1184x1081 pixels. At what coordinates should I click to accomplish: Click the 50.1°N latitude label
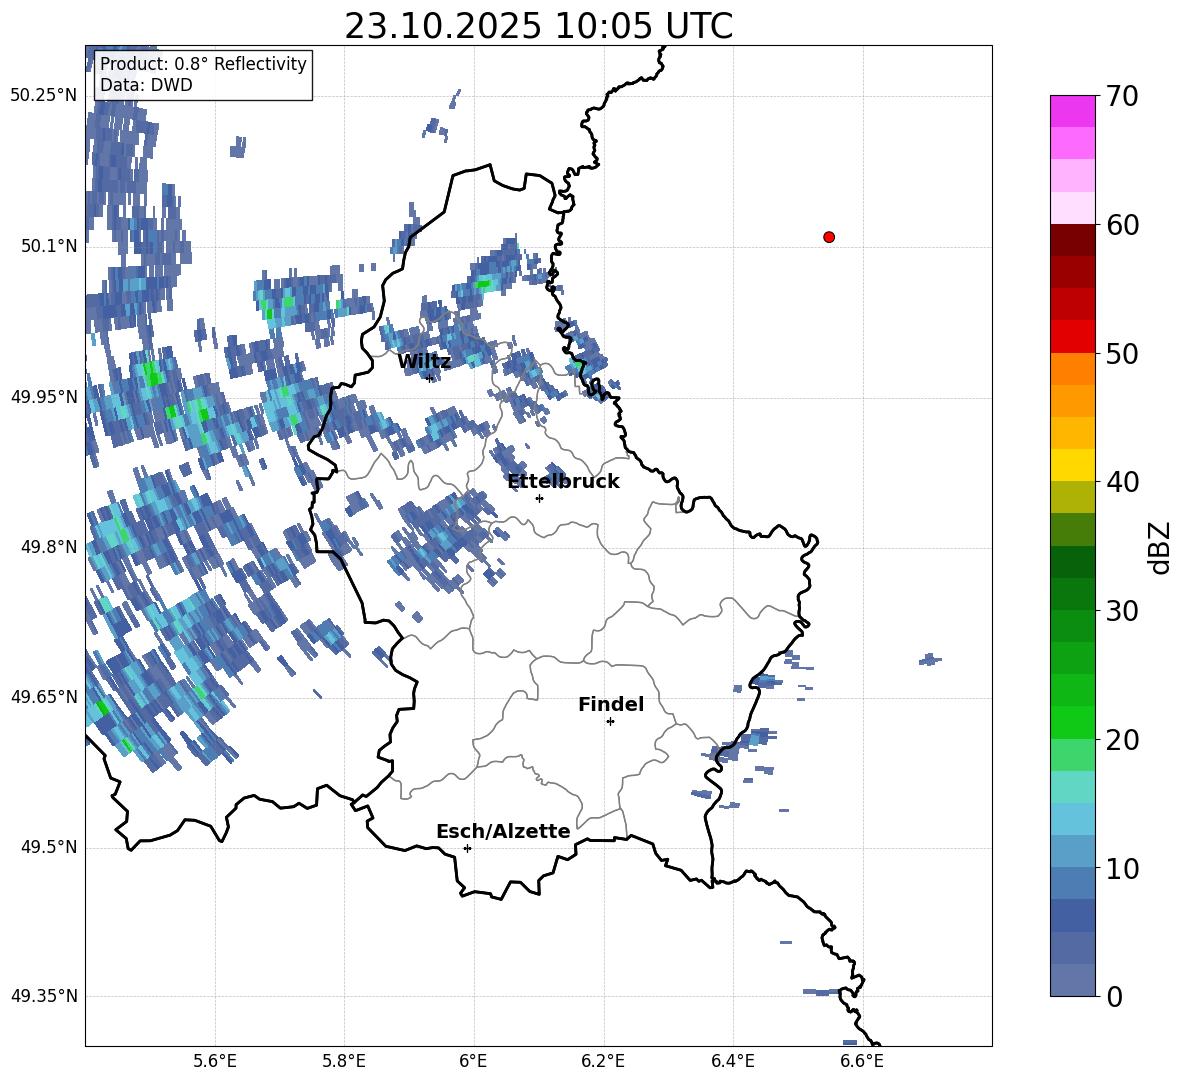tap(49, 246)
